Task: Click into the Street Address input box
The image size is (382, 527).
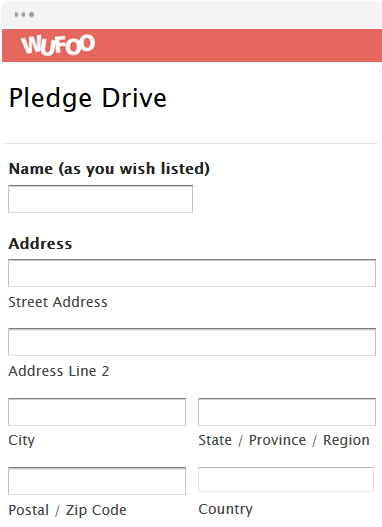Action: pos(192,273)
